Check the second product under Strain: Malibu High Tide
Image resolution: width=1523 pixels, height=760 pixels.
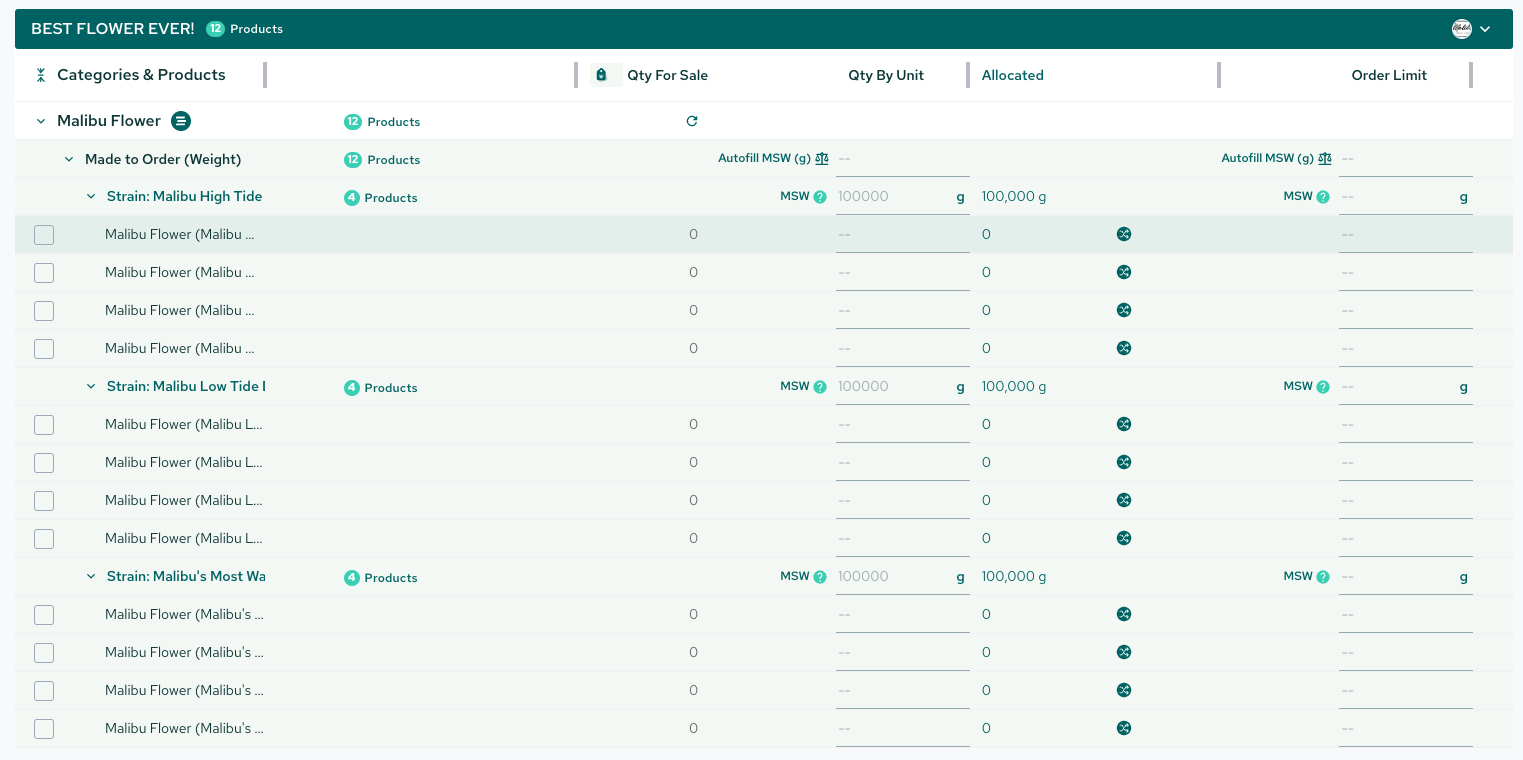pos(44,273)
